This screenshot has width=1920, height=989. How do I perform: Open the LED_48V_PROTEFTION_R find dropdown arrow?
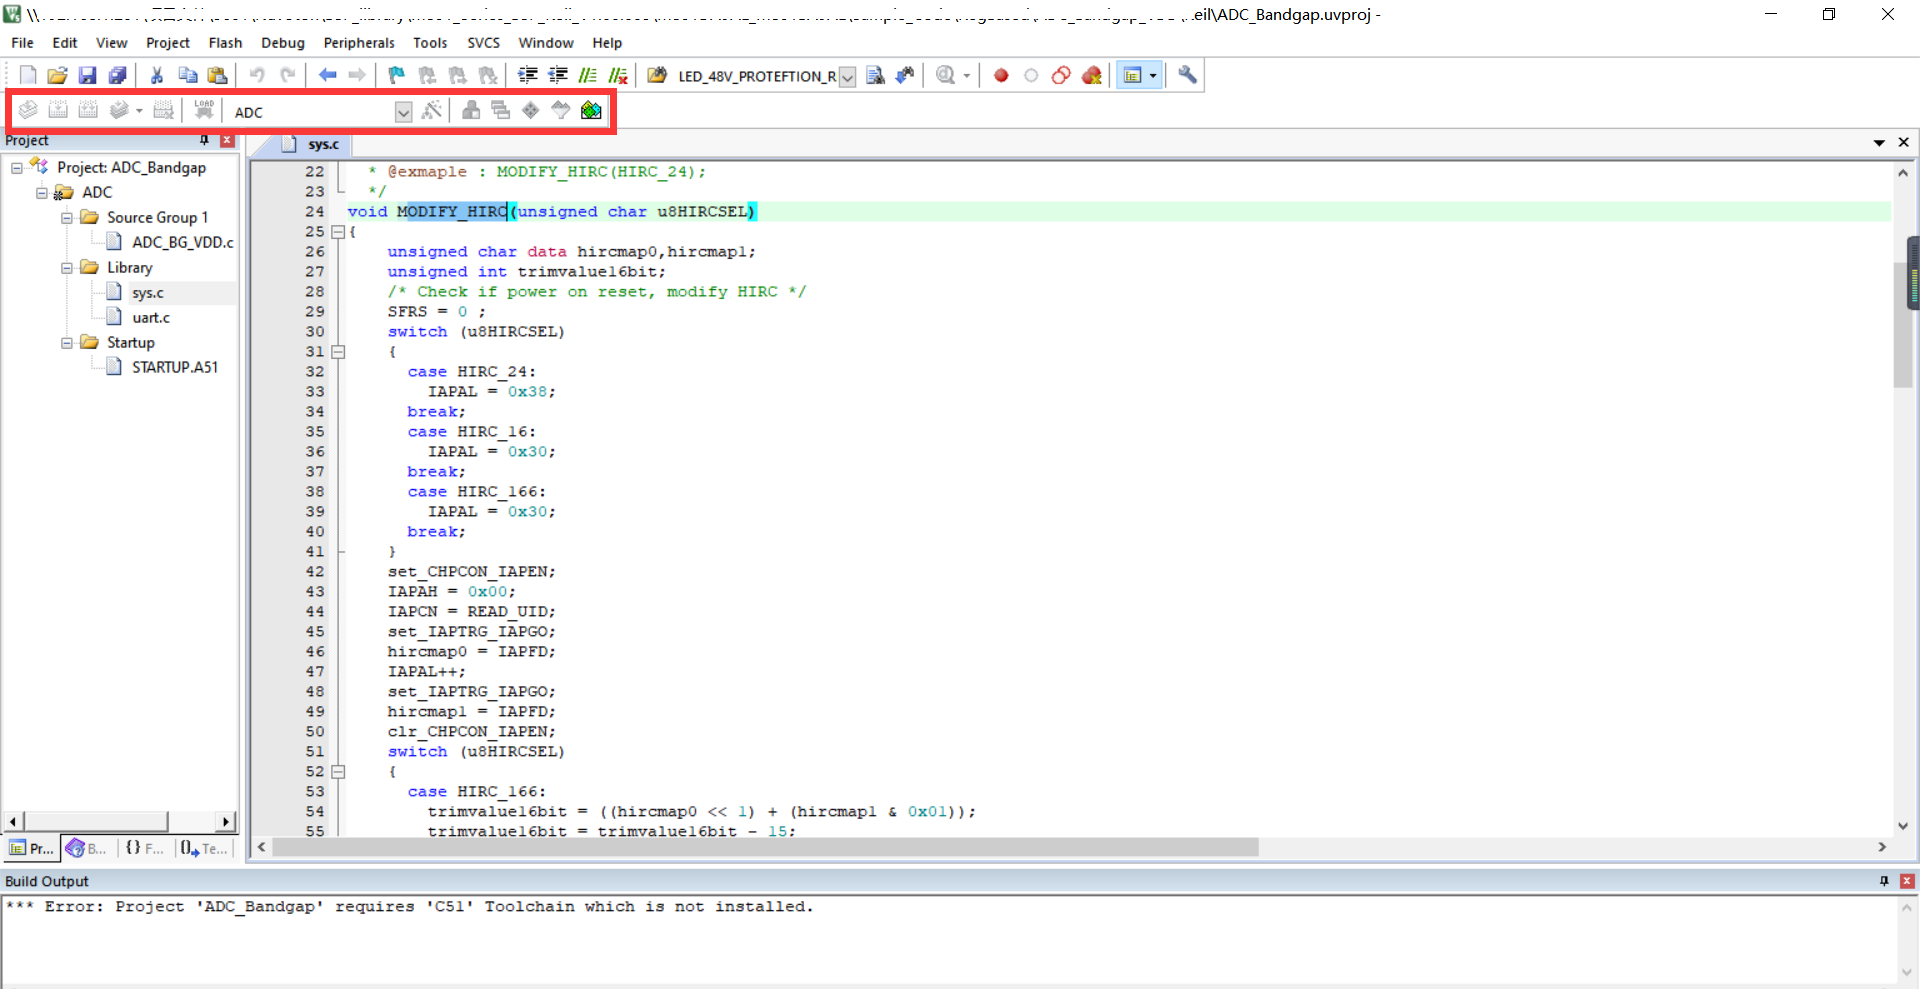pos(847,77)
